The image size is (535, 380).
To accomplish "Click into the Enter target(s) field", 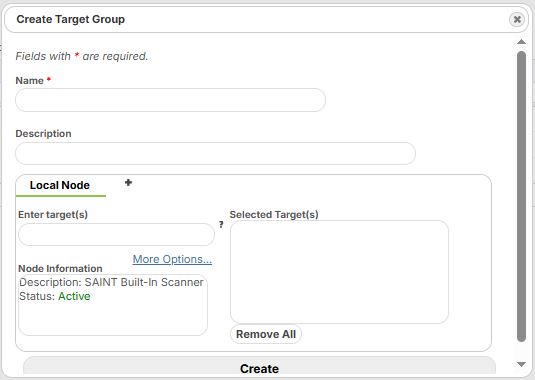I will pos(116,235).
